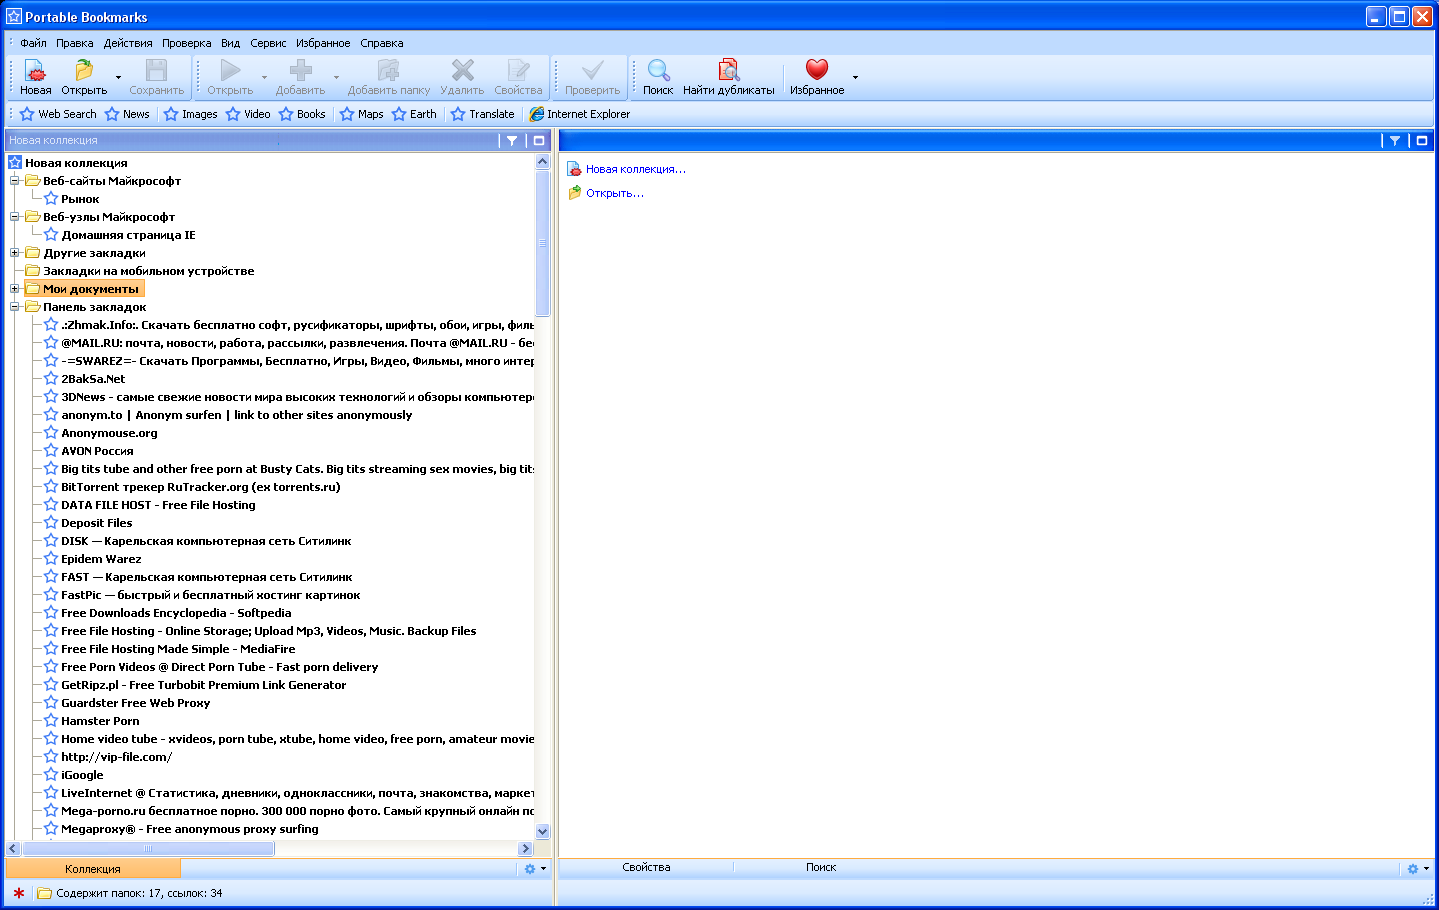Click the Video favorite link

click(x=248, y=114)
